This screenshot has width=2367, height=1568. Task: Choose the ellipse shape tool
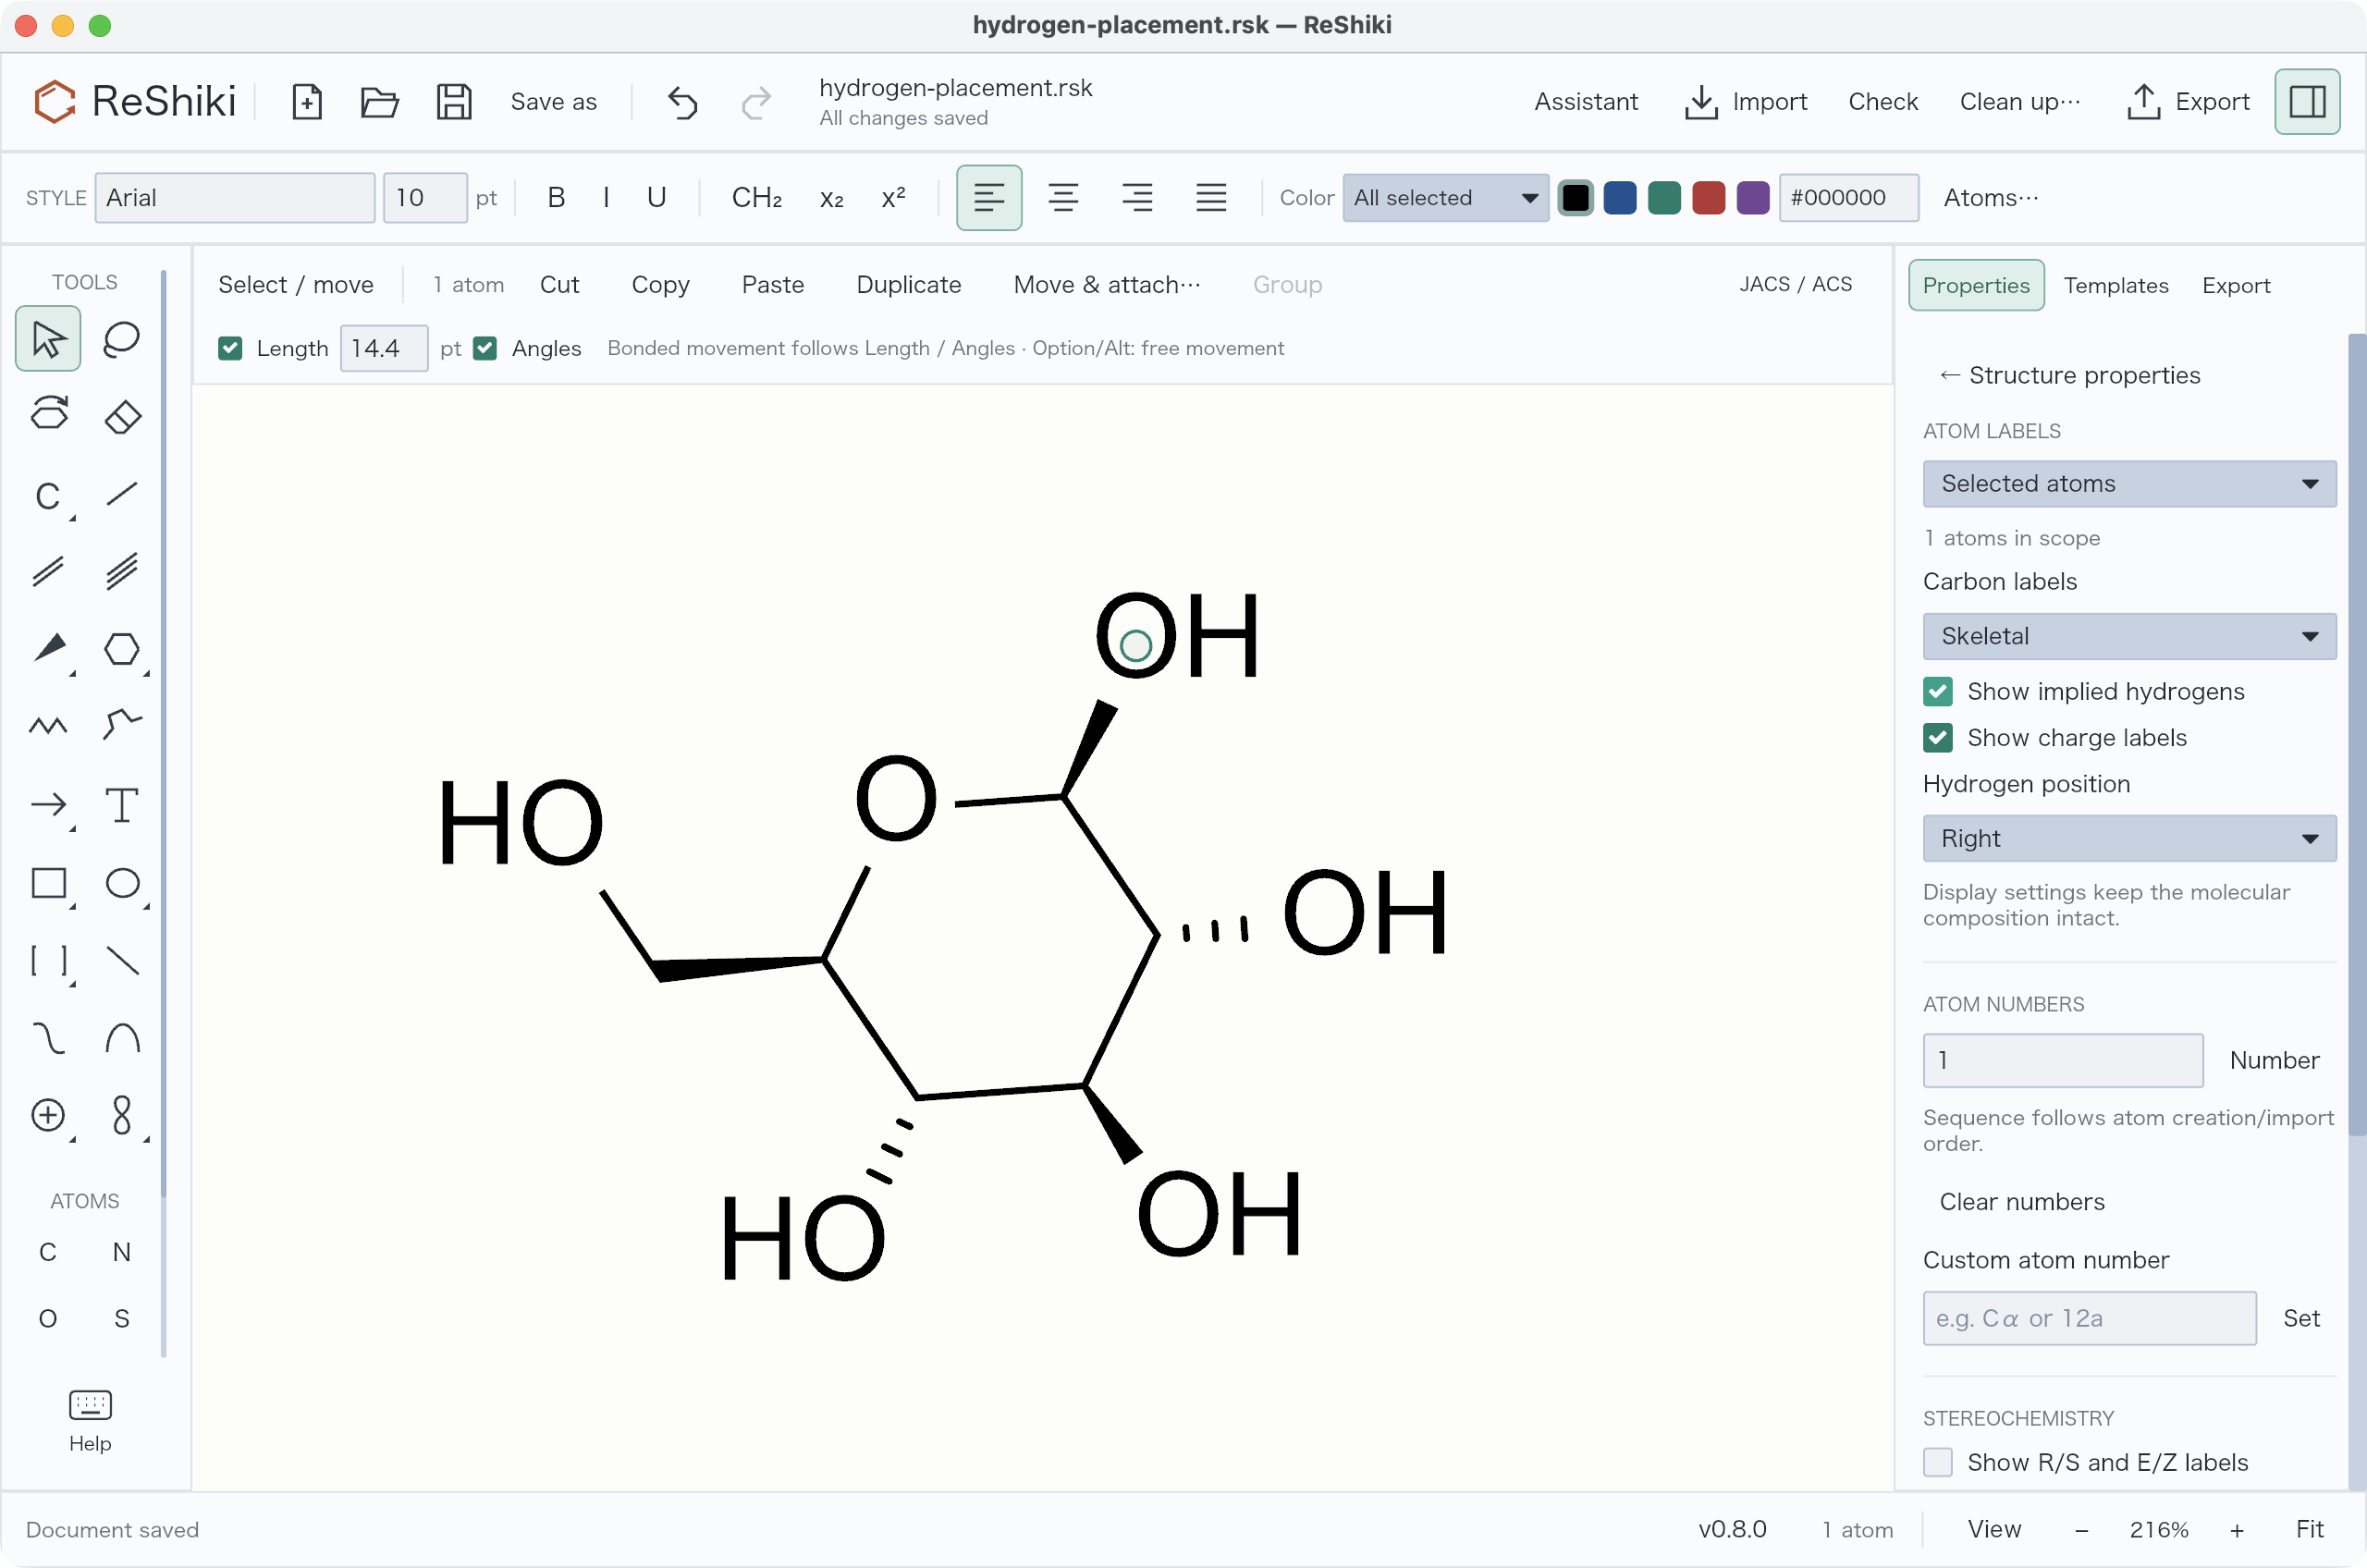click(122, 883)
